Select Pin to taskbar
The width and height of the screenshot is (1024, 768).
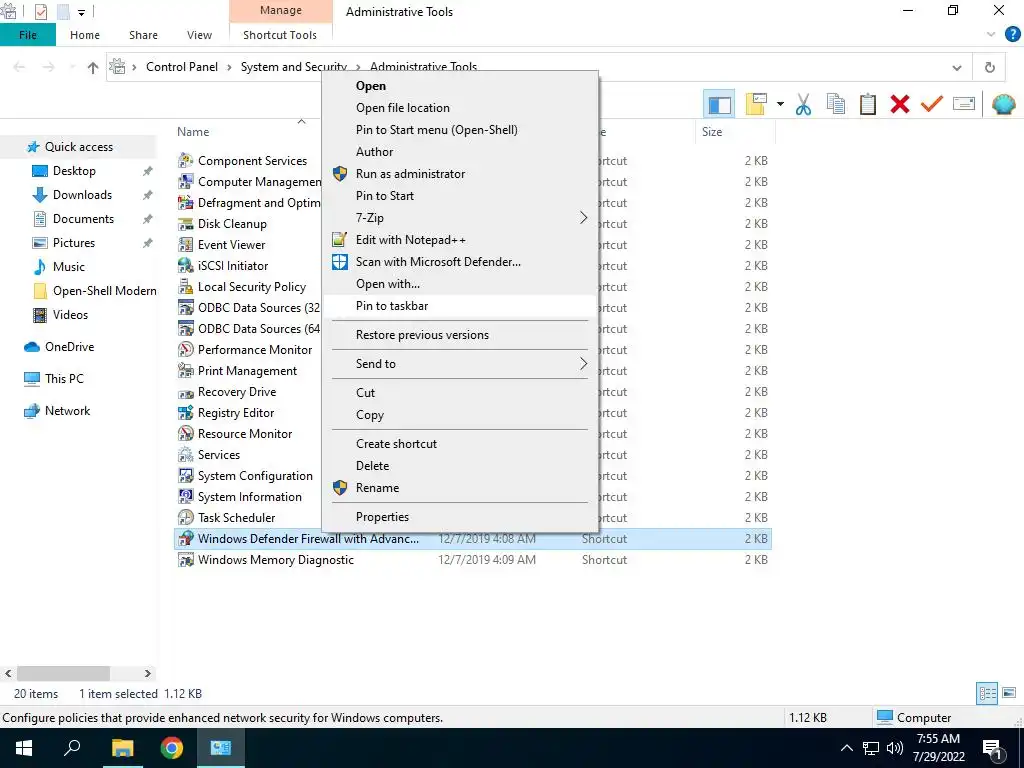coord(460,306)
